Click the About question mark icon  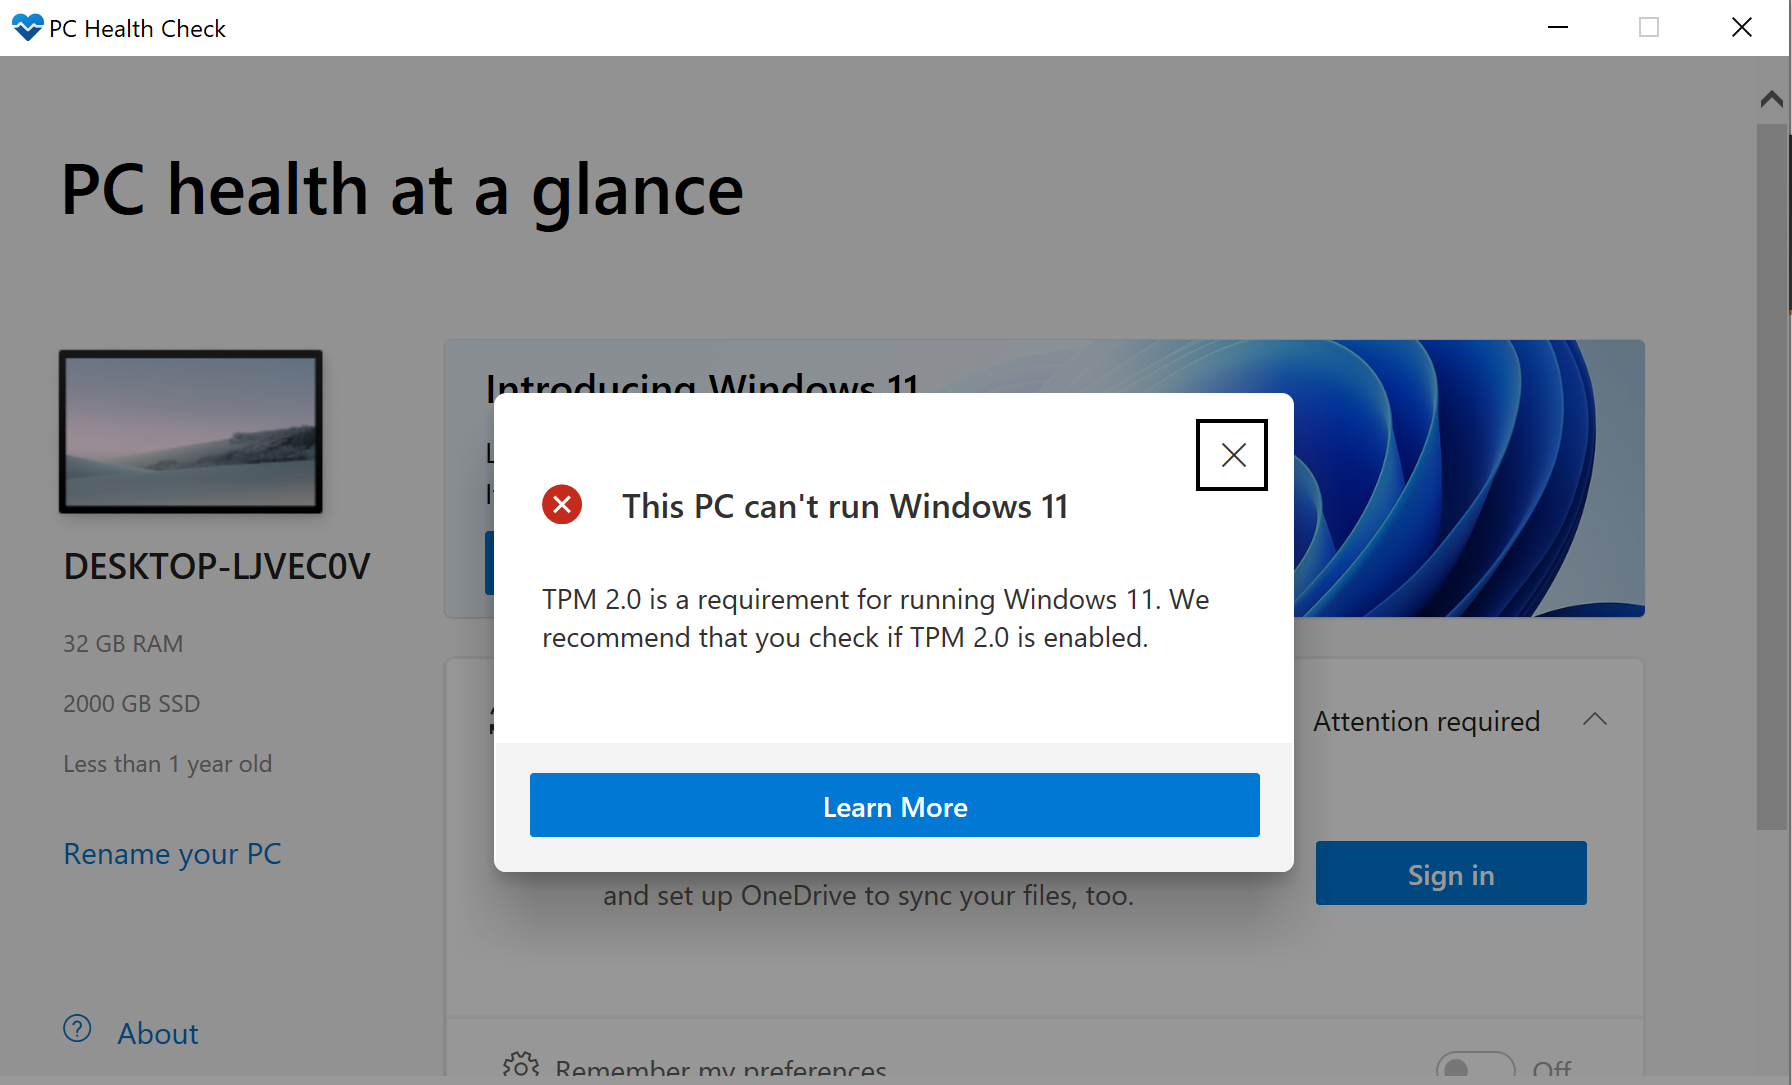pyautogui.click(x=77, y=1029)
